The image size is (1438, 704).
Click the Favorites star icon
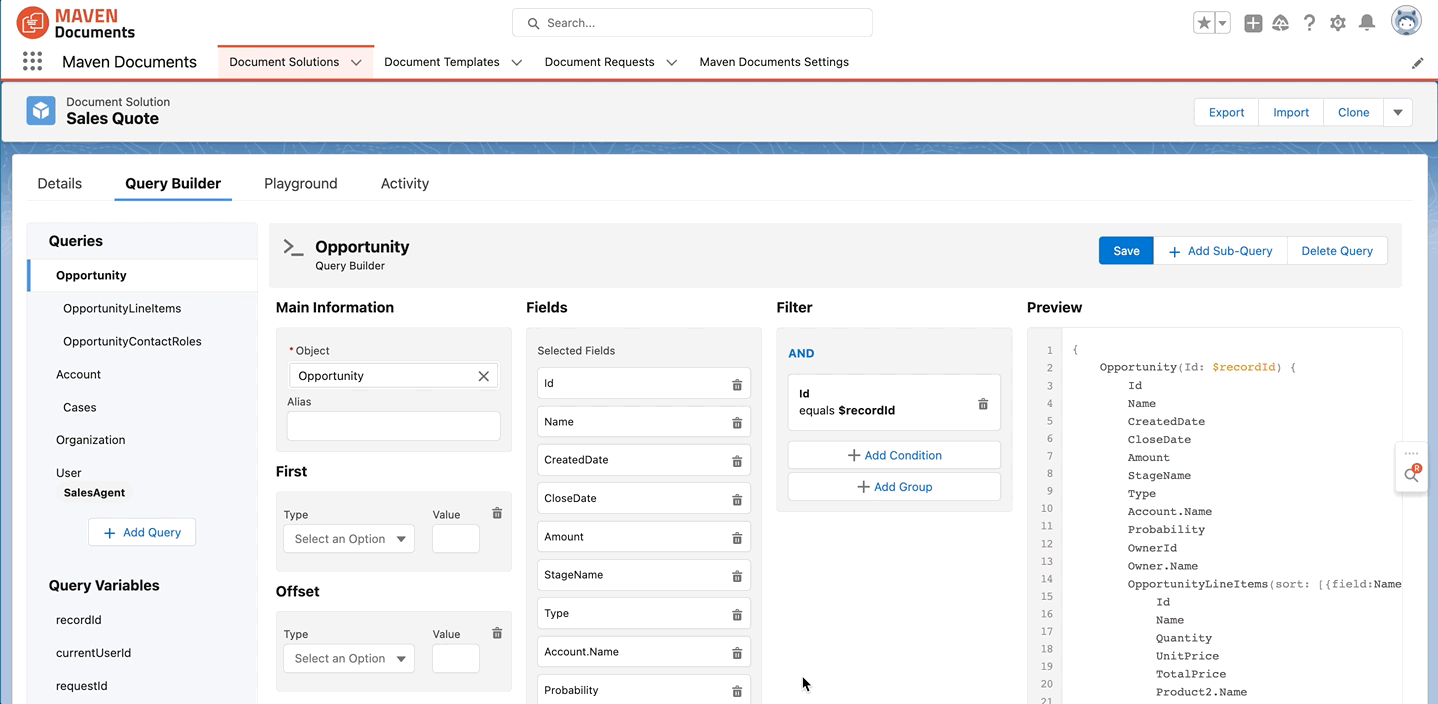1204,23
